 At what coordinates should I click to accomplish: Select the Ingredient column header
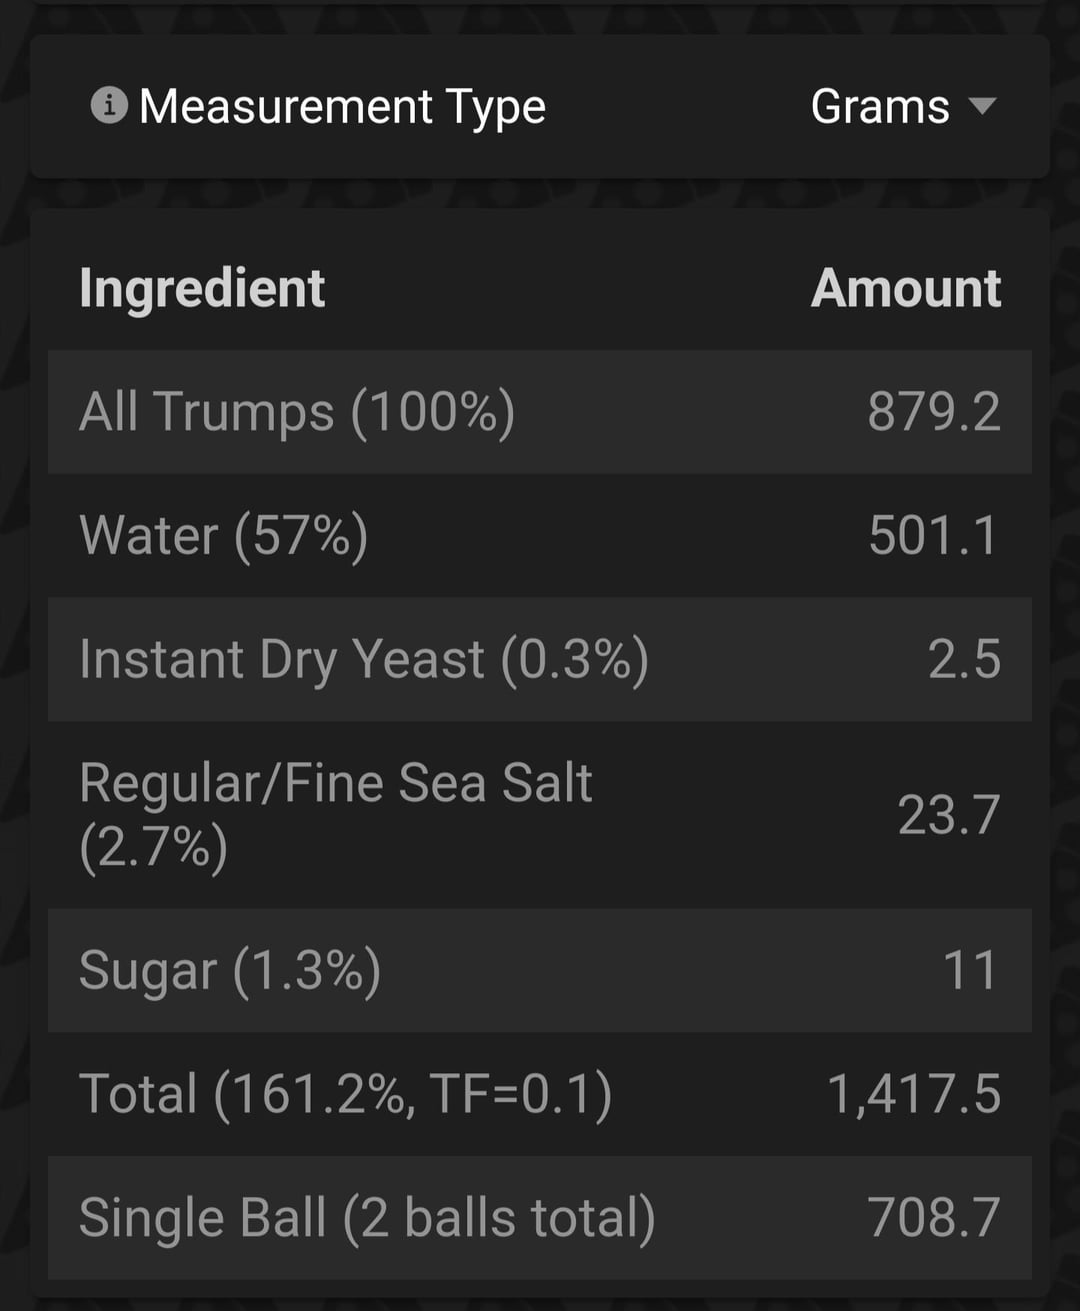point(202,288)
